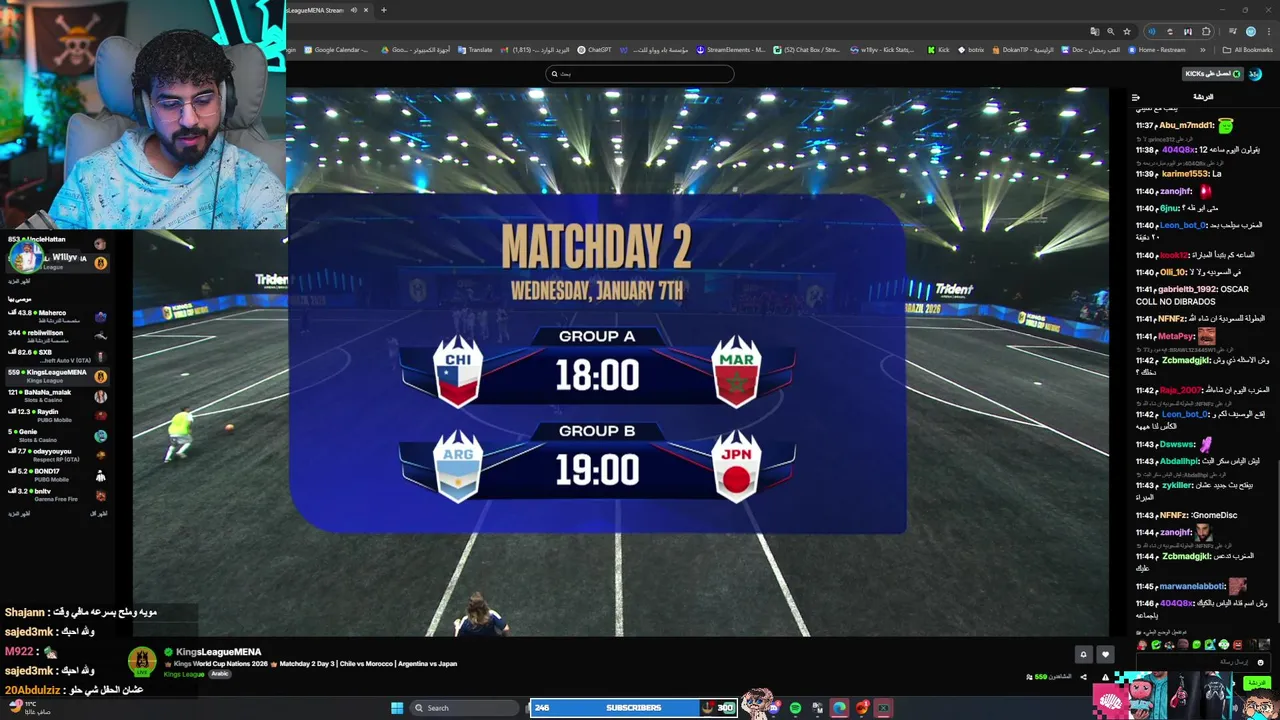This screenshot has width=1280, height=720.
Task: Bookmark this page with the star icon
Action: [1127, 31]
